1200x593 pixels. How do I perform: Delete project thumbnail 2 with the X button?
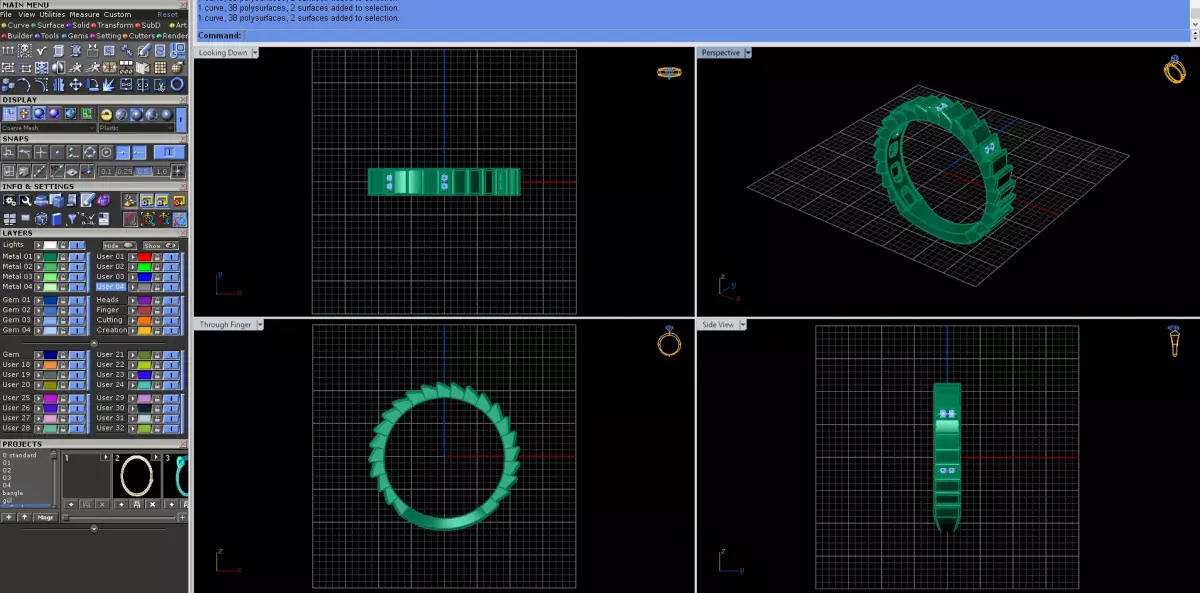(153, 504)
